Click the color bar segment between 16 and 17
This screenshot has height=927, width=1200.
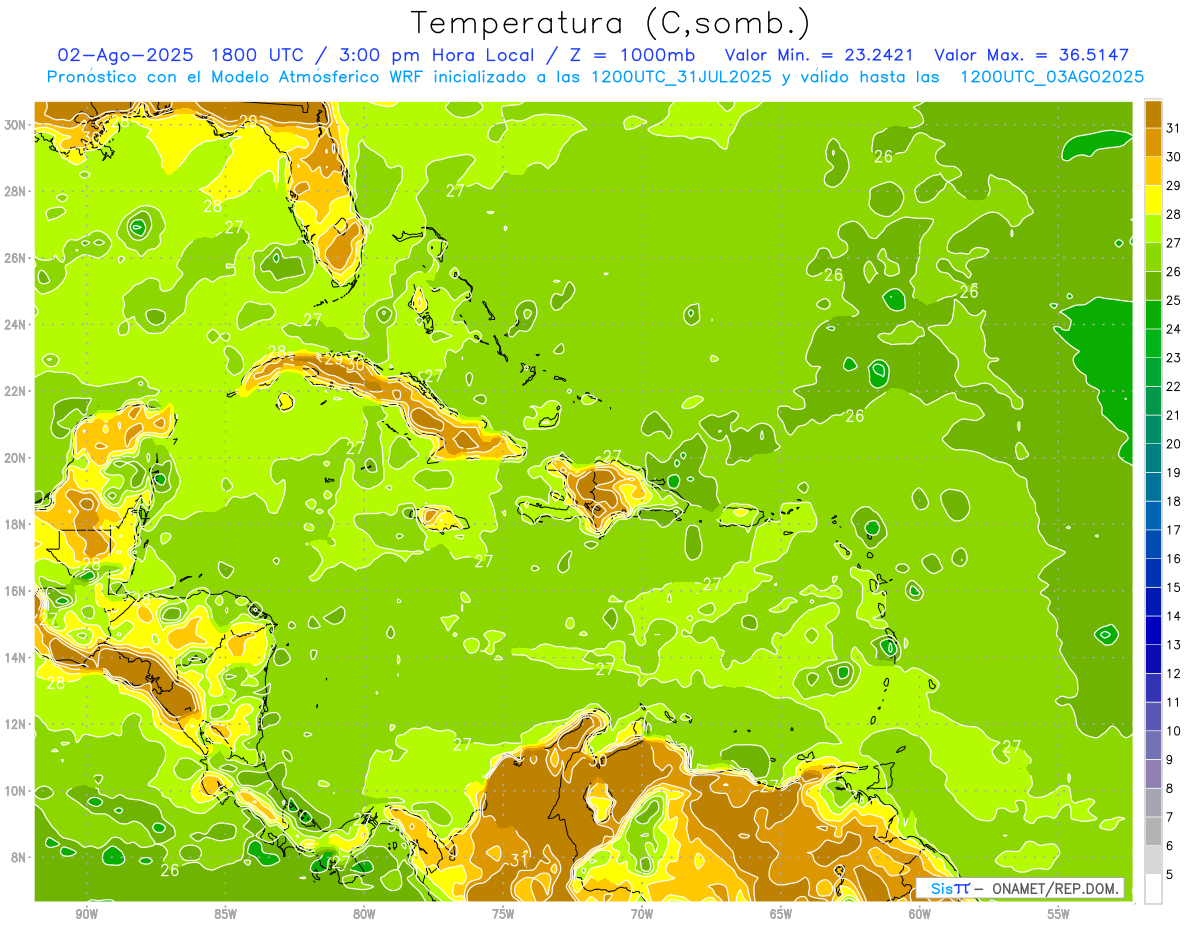1153,545
